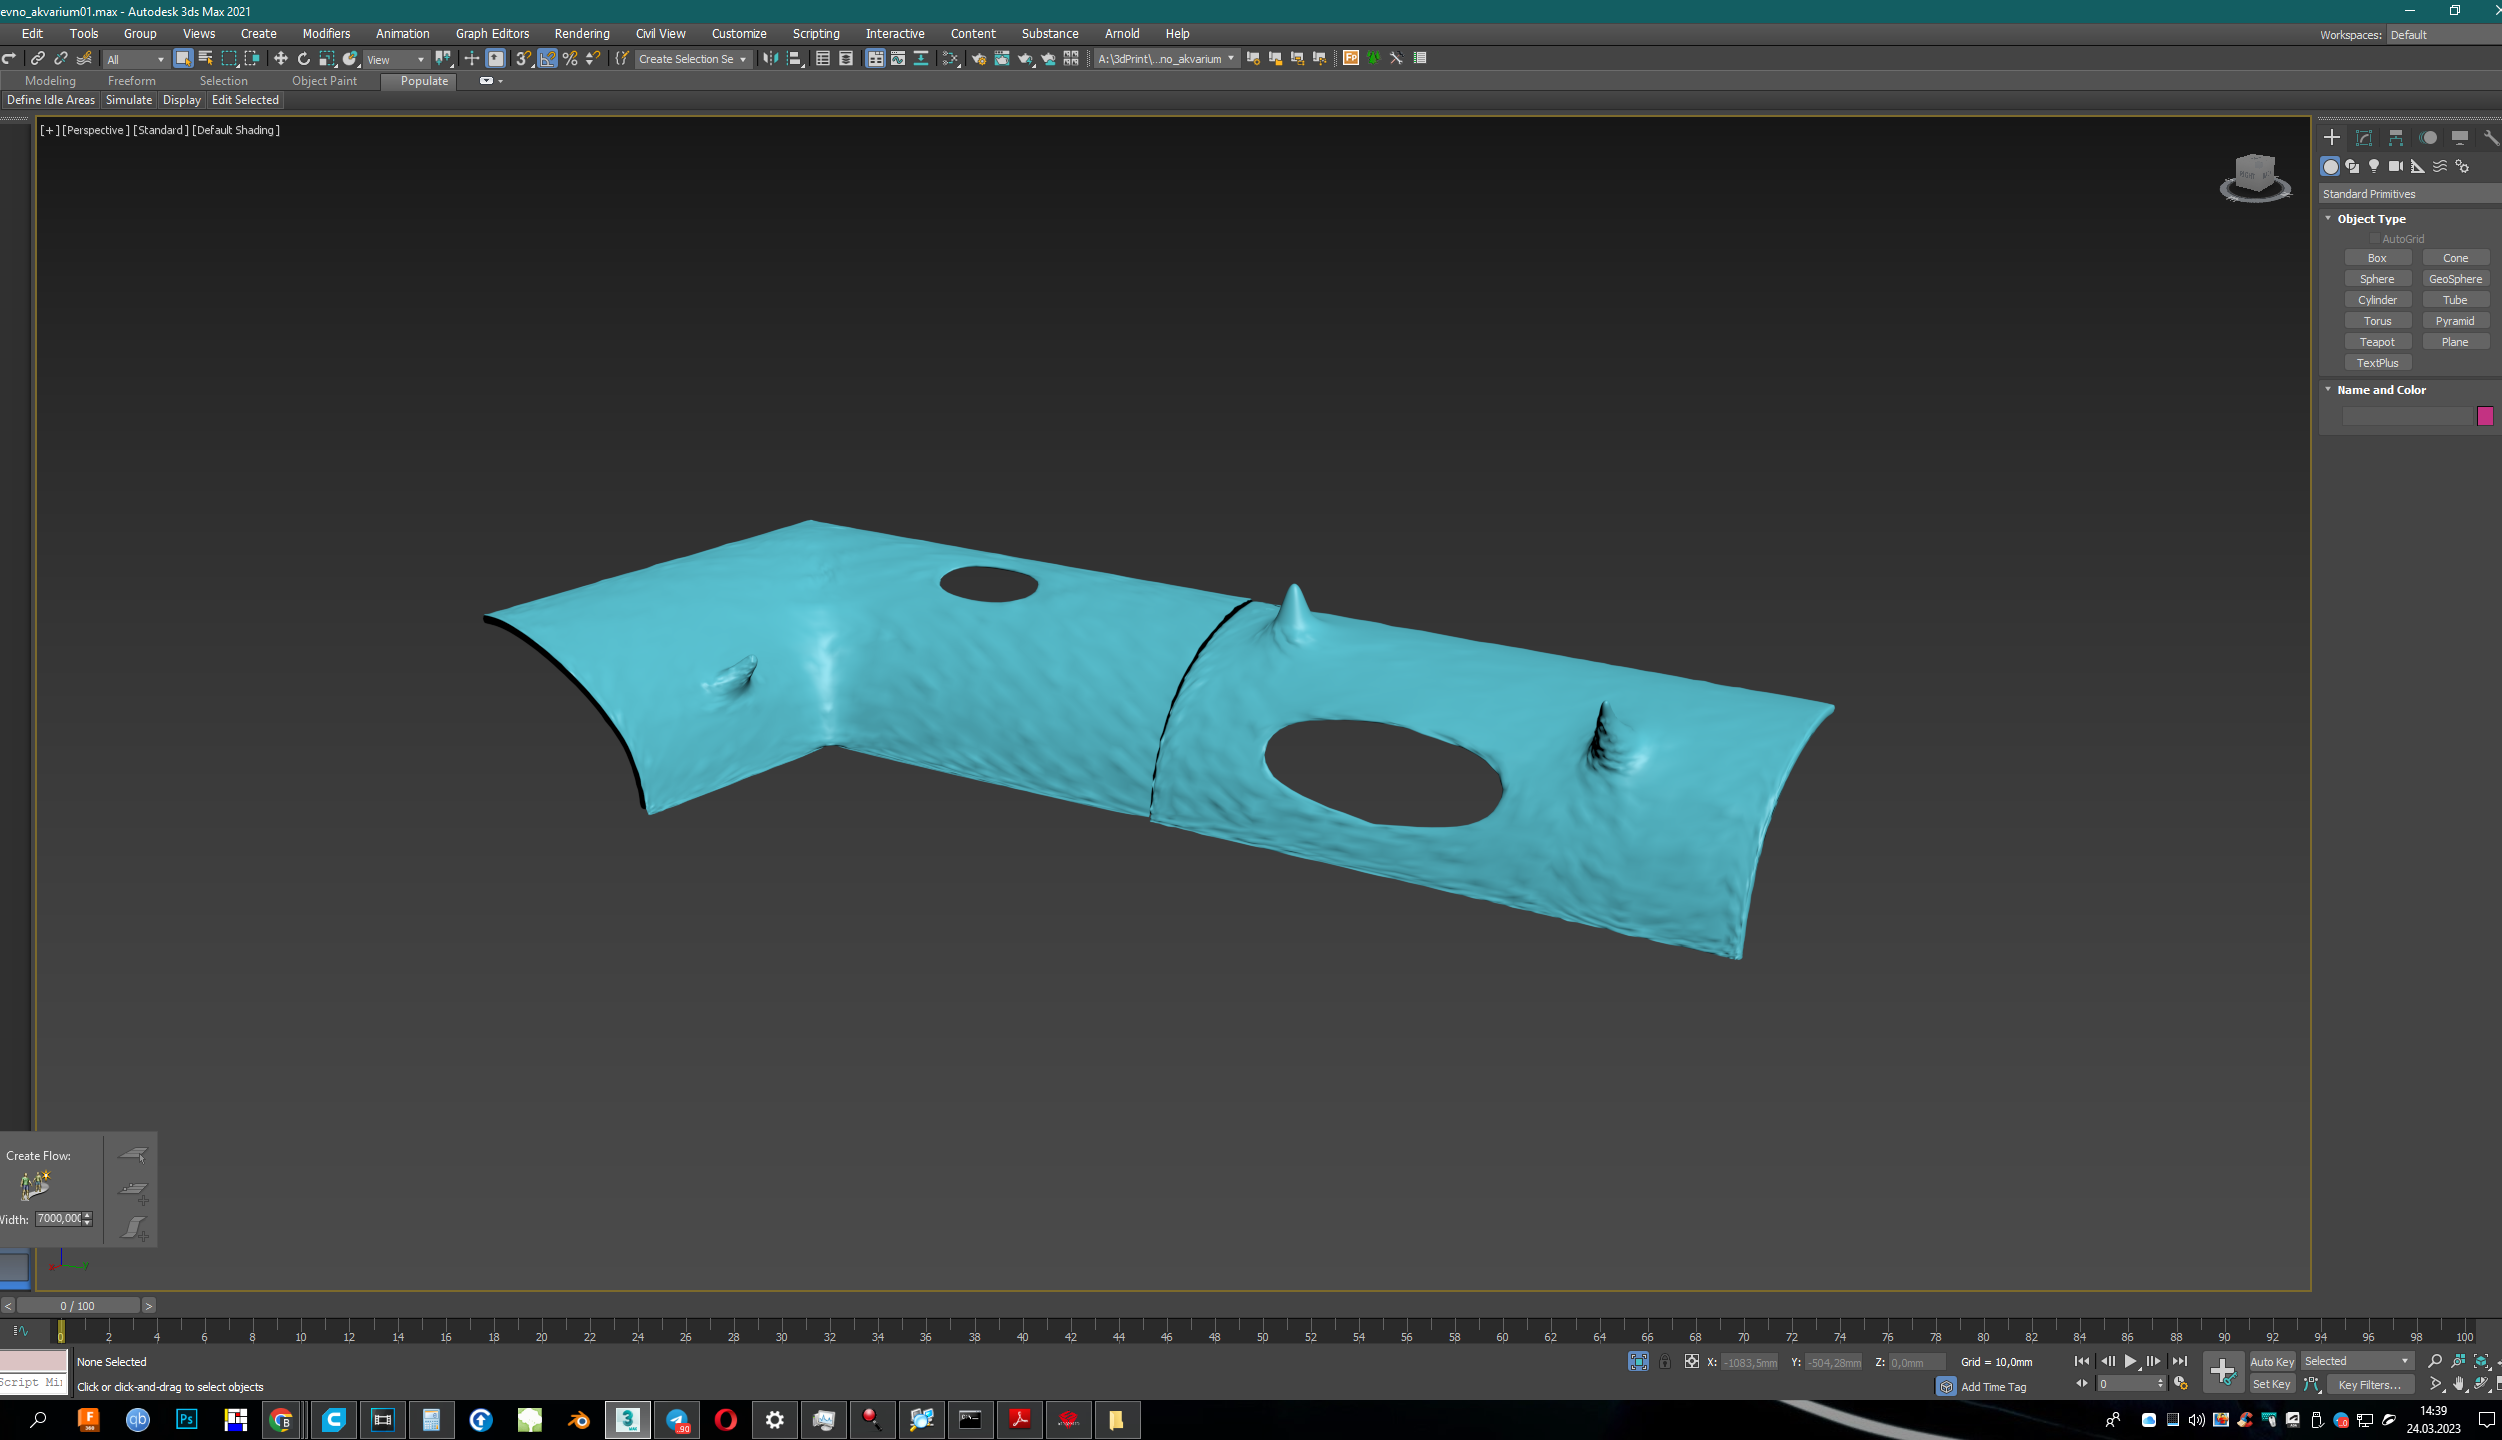The height and width of the screenshot is (1440, 2502).
Task: Switch to the Modify panel tab
Action: [x=2364, y=138]
